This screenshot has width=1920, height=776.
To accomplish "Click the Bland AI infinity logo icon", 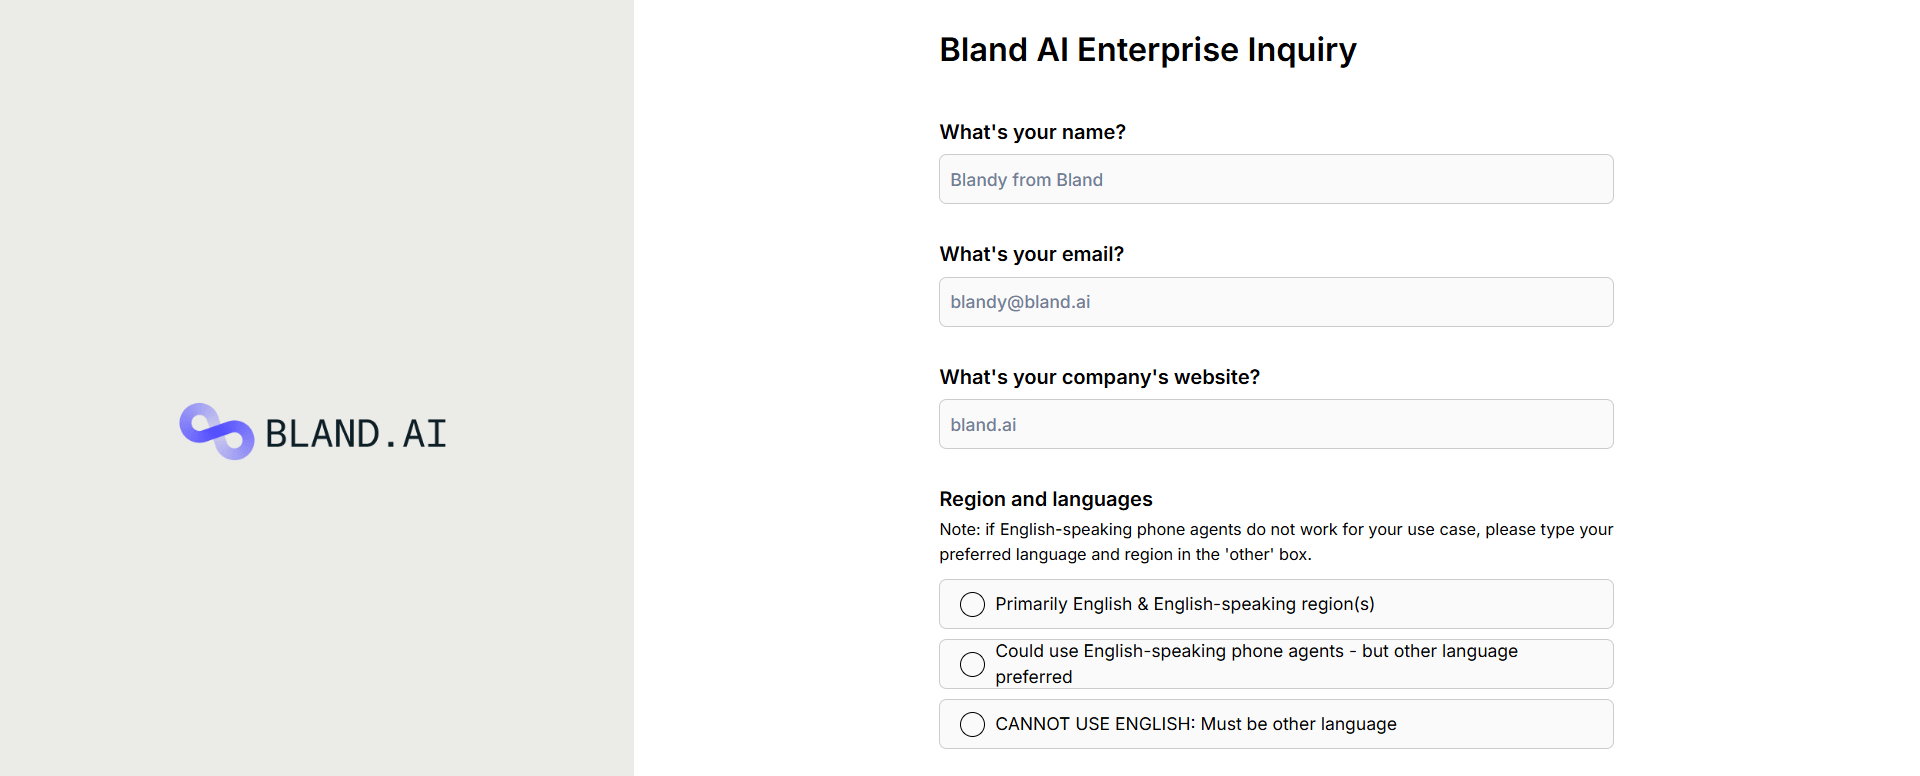I will tap(216, 431).
